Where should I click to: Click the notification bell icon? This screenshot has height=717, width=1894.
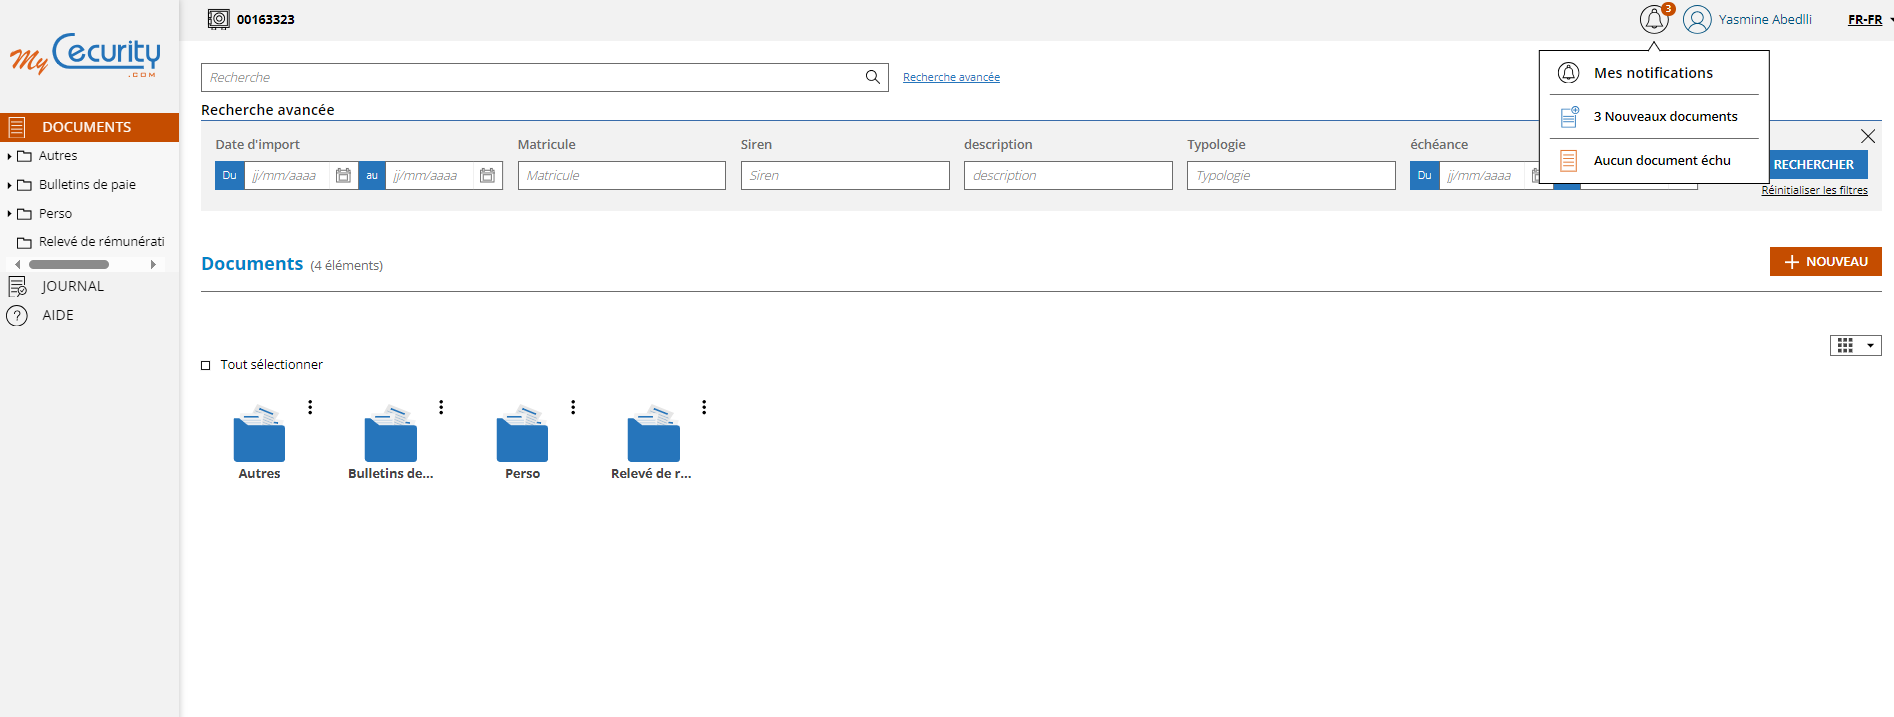(x=1653, y=19)
